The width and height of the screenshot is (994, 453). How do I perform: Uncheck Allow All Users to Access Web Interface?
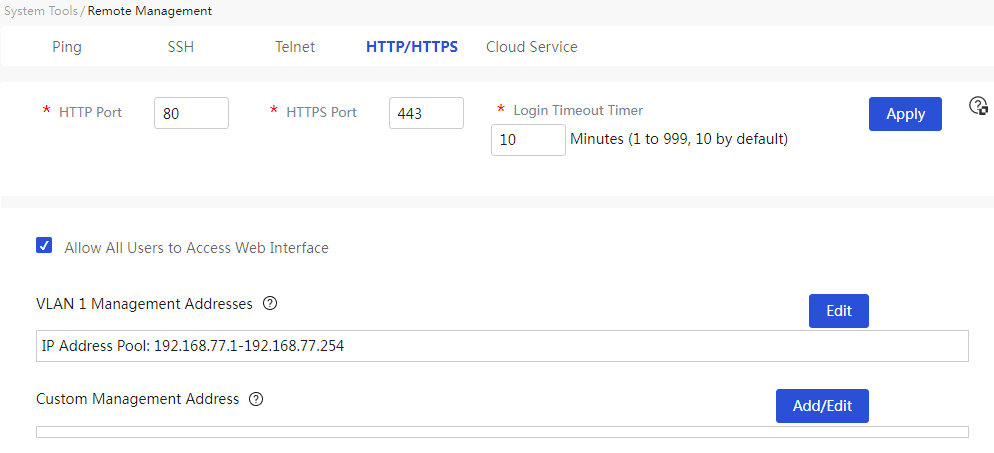[x=44, y=246]
